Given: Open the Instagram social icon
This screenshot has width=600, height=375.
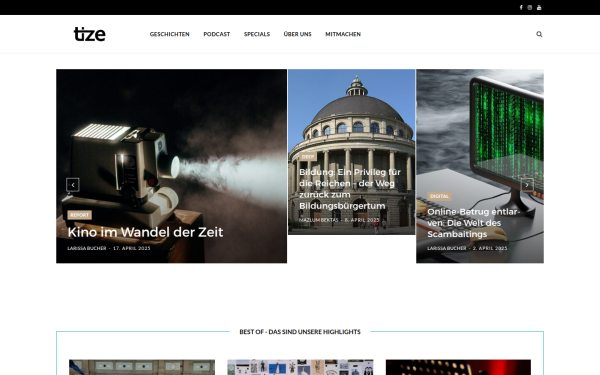Looking at the screenshot, I should coord(530,7).
